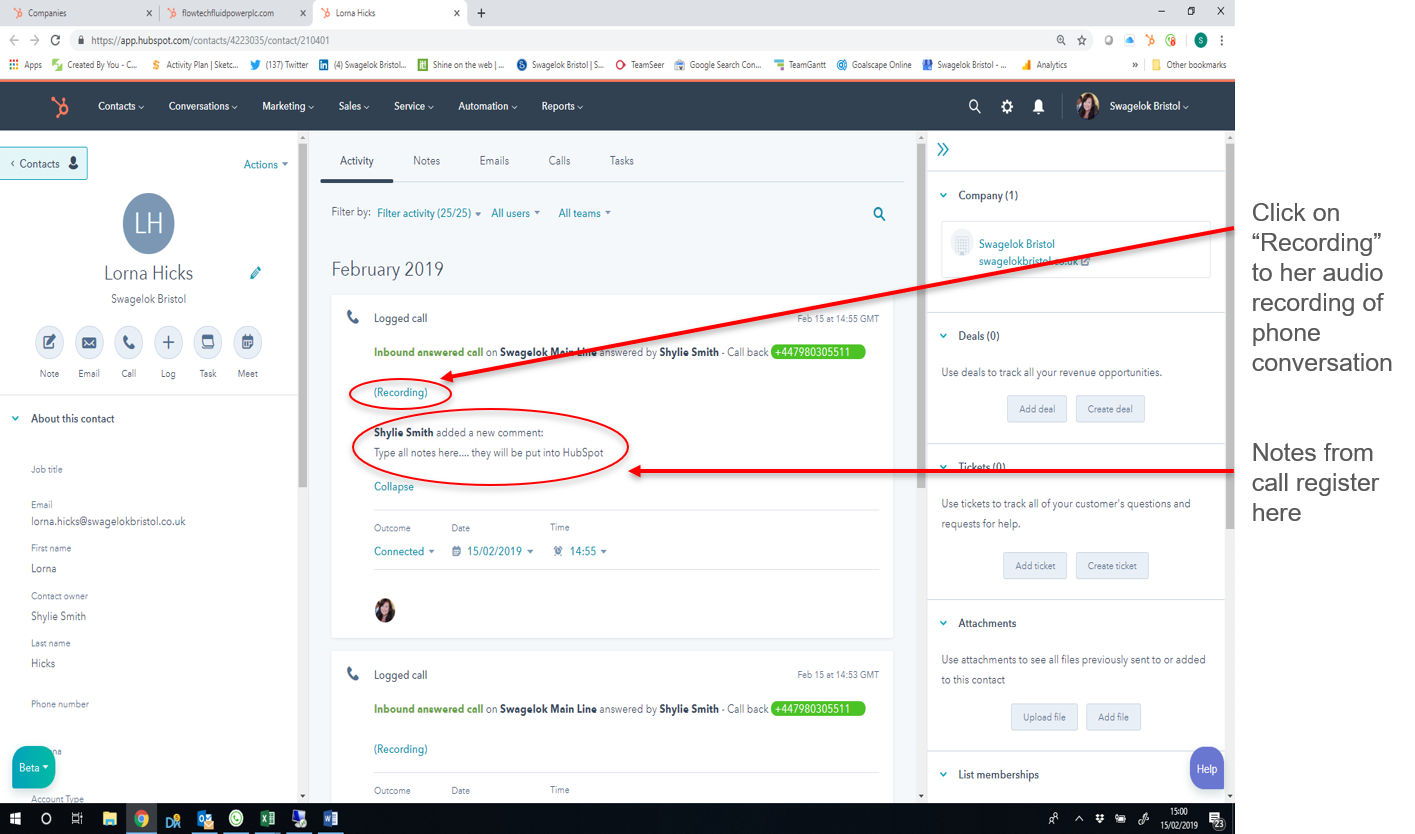This screenshot has height=834, width=1415.
Task: Switch to the Tasks tab
Action: coord(622,161)
